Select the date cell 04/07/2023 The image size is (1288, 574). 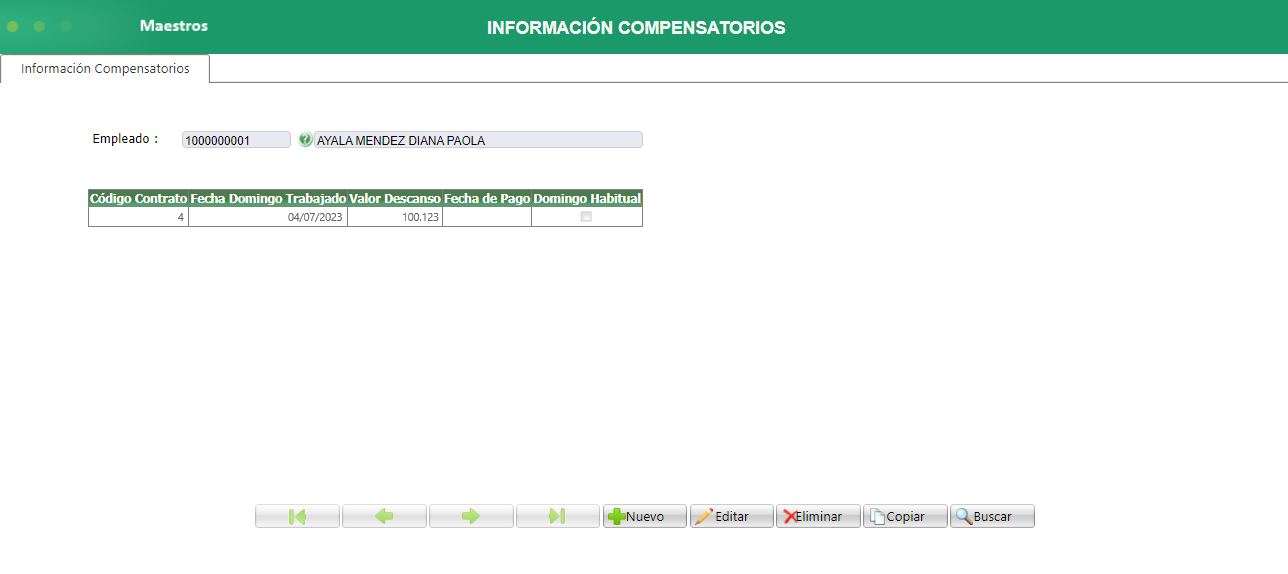(268, 217)
